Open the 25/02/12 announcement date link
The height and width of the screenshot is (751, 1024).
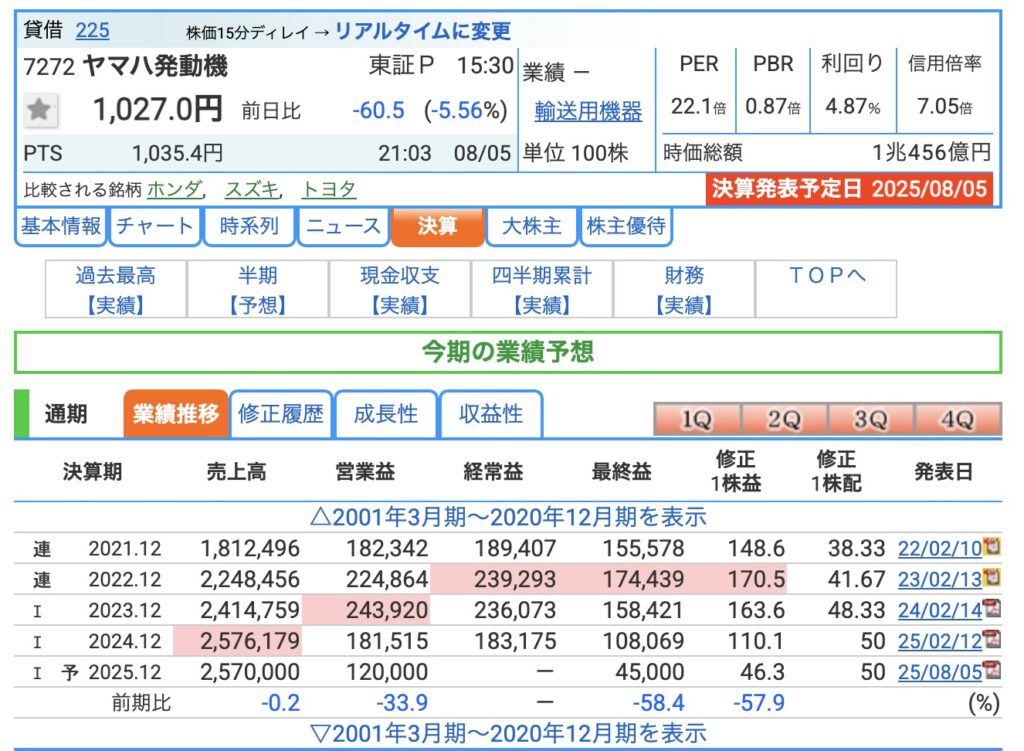pyautogui.click(x=940, y=641)
